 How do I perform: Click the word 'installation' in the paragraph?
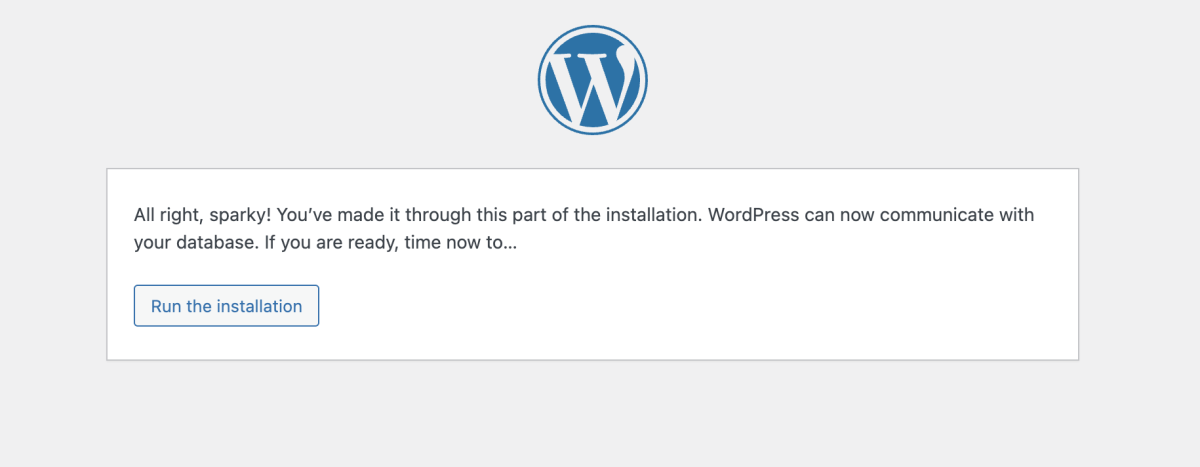[x=652, y=215]
